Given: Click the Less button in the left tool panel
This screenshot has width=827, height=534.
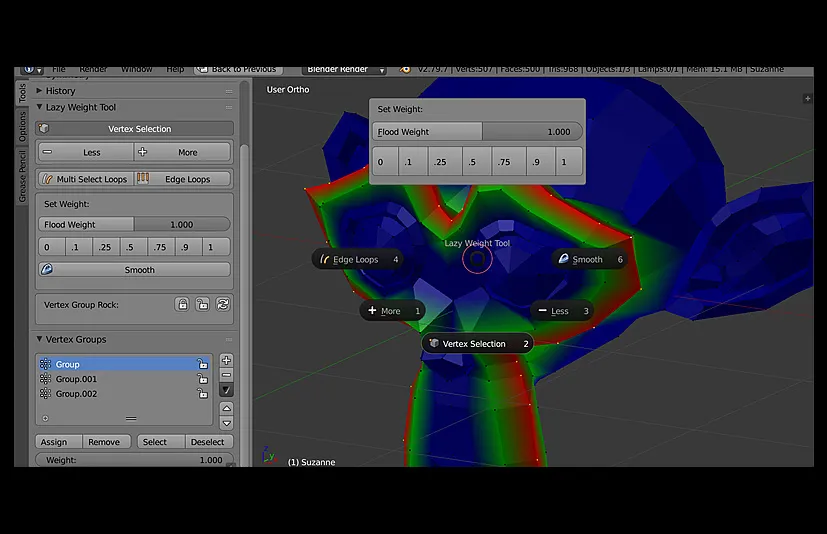Looking at the screenshot, I should 86,152.
